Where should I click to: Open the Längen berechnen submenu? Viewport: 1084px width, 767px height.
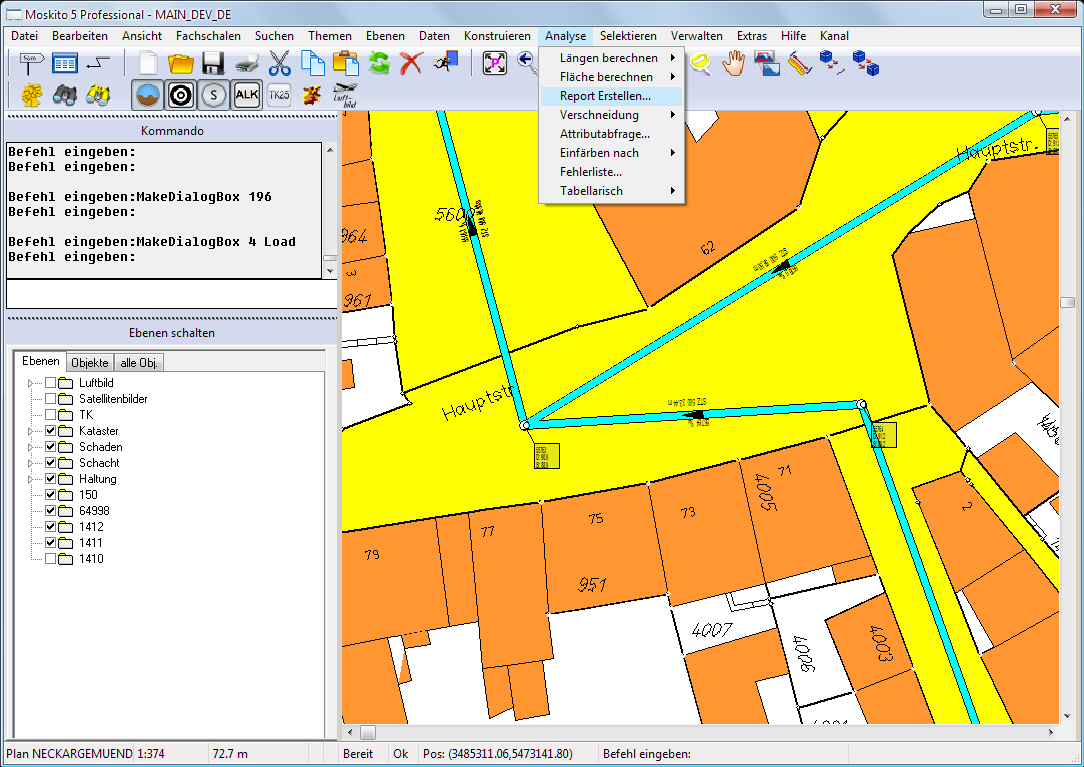(611, 58)
